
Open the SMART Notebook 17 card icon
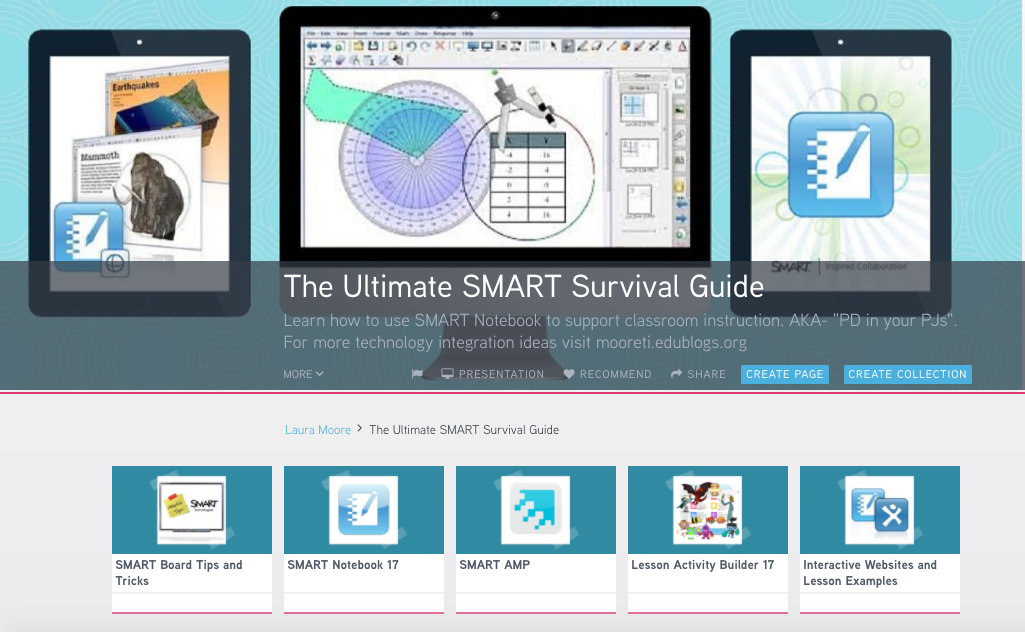point(363,510)
